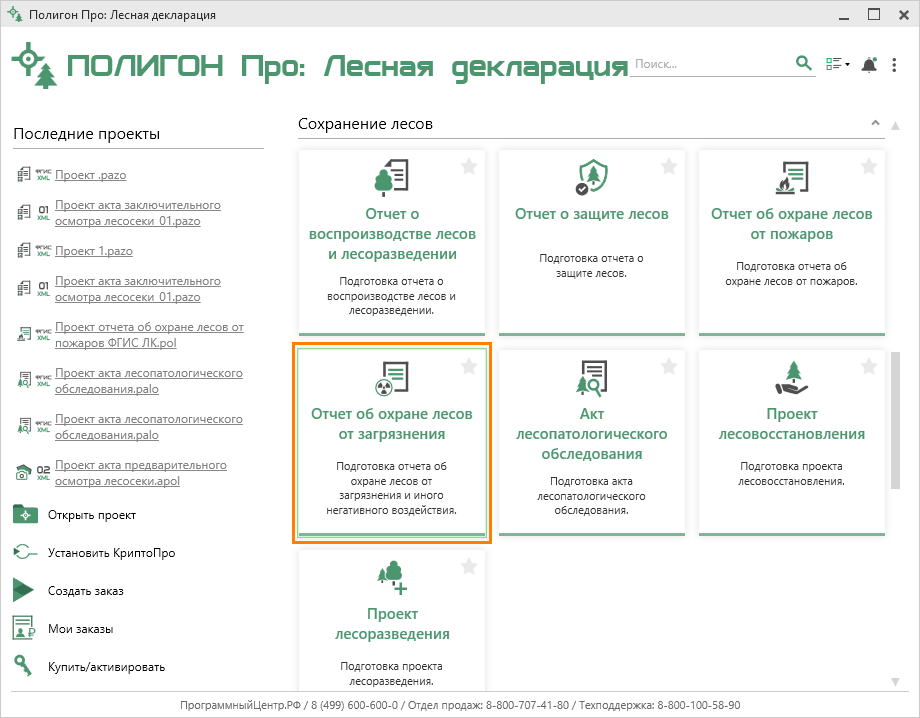The height and width of the screenshot is (718, 920).
Task: Favorite the Отчет о защите лесов card
Action: click(669, 167)
